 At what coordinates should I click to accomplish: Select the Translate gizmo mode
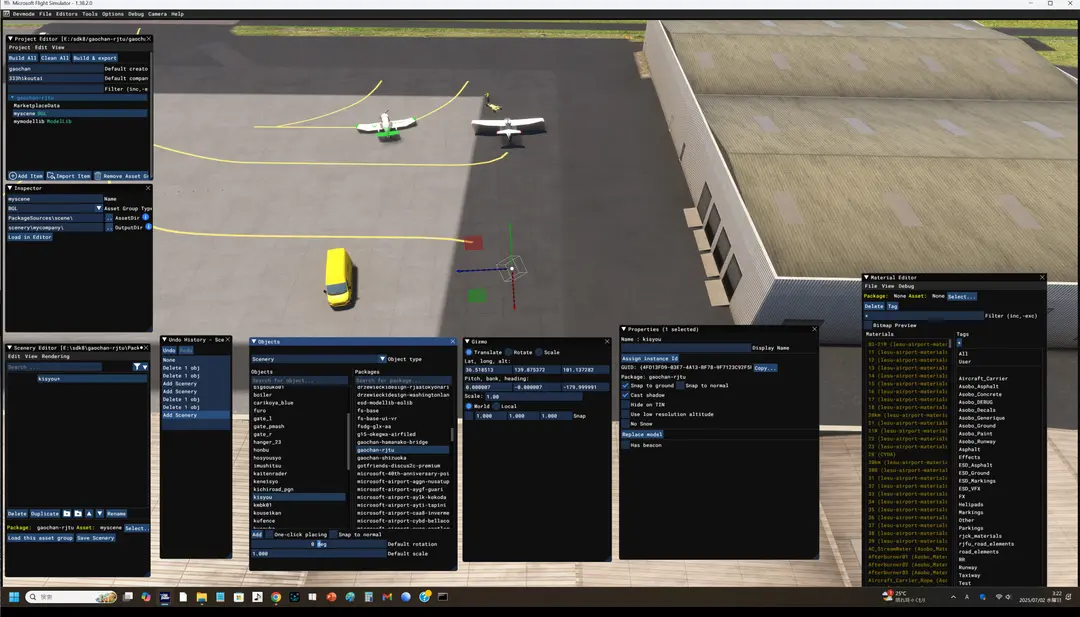click(x=469, y=352)
